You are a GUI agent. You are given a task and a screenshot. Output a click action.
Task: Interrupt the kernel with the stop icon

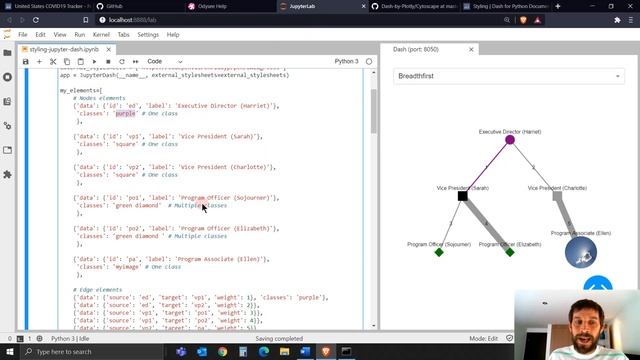108,62
